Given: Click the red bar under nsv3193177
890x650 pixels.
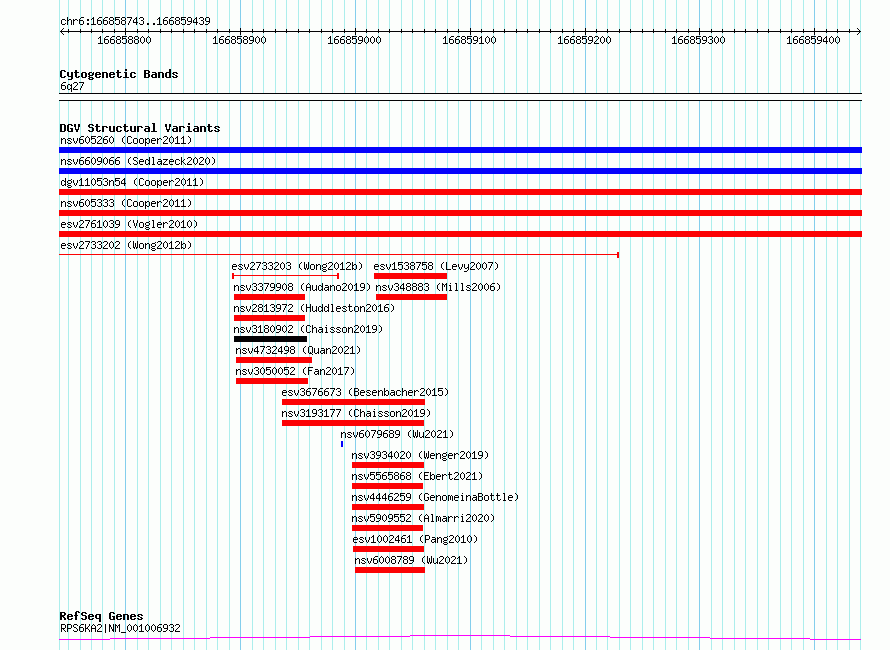Looking at the screenshot, I should coord(353,423).
